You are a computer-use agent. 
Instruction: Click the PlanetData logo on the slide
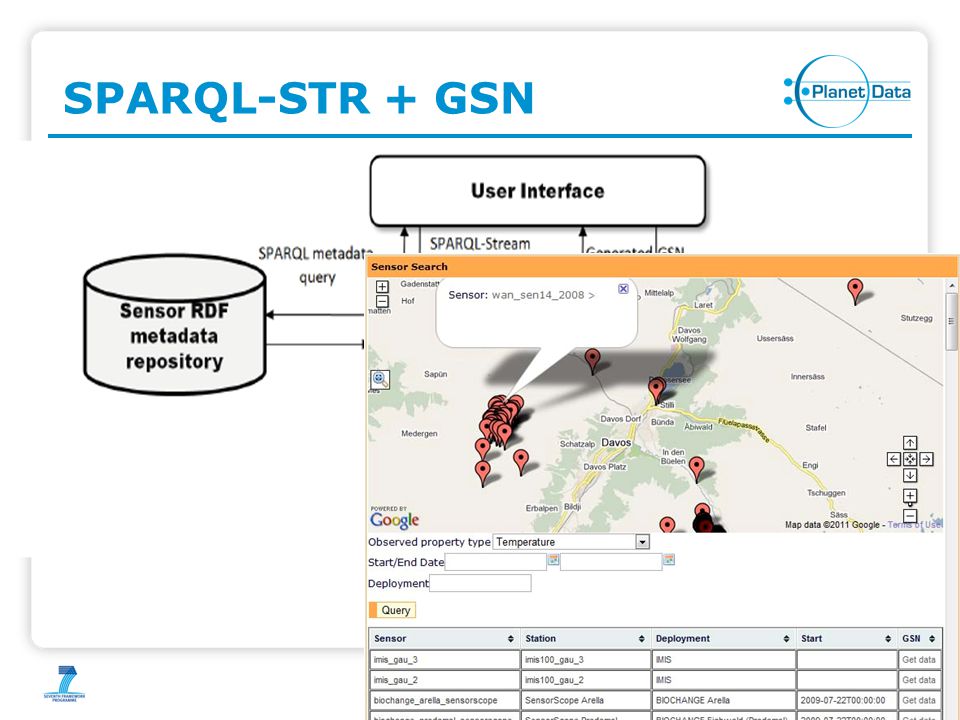pyautogui.click(x=847, y=92)
